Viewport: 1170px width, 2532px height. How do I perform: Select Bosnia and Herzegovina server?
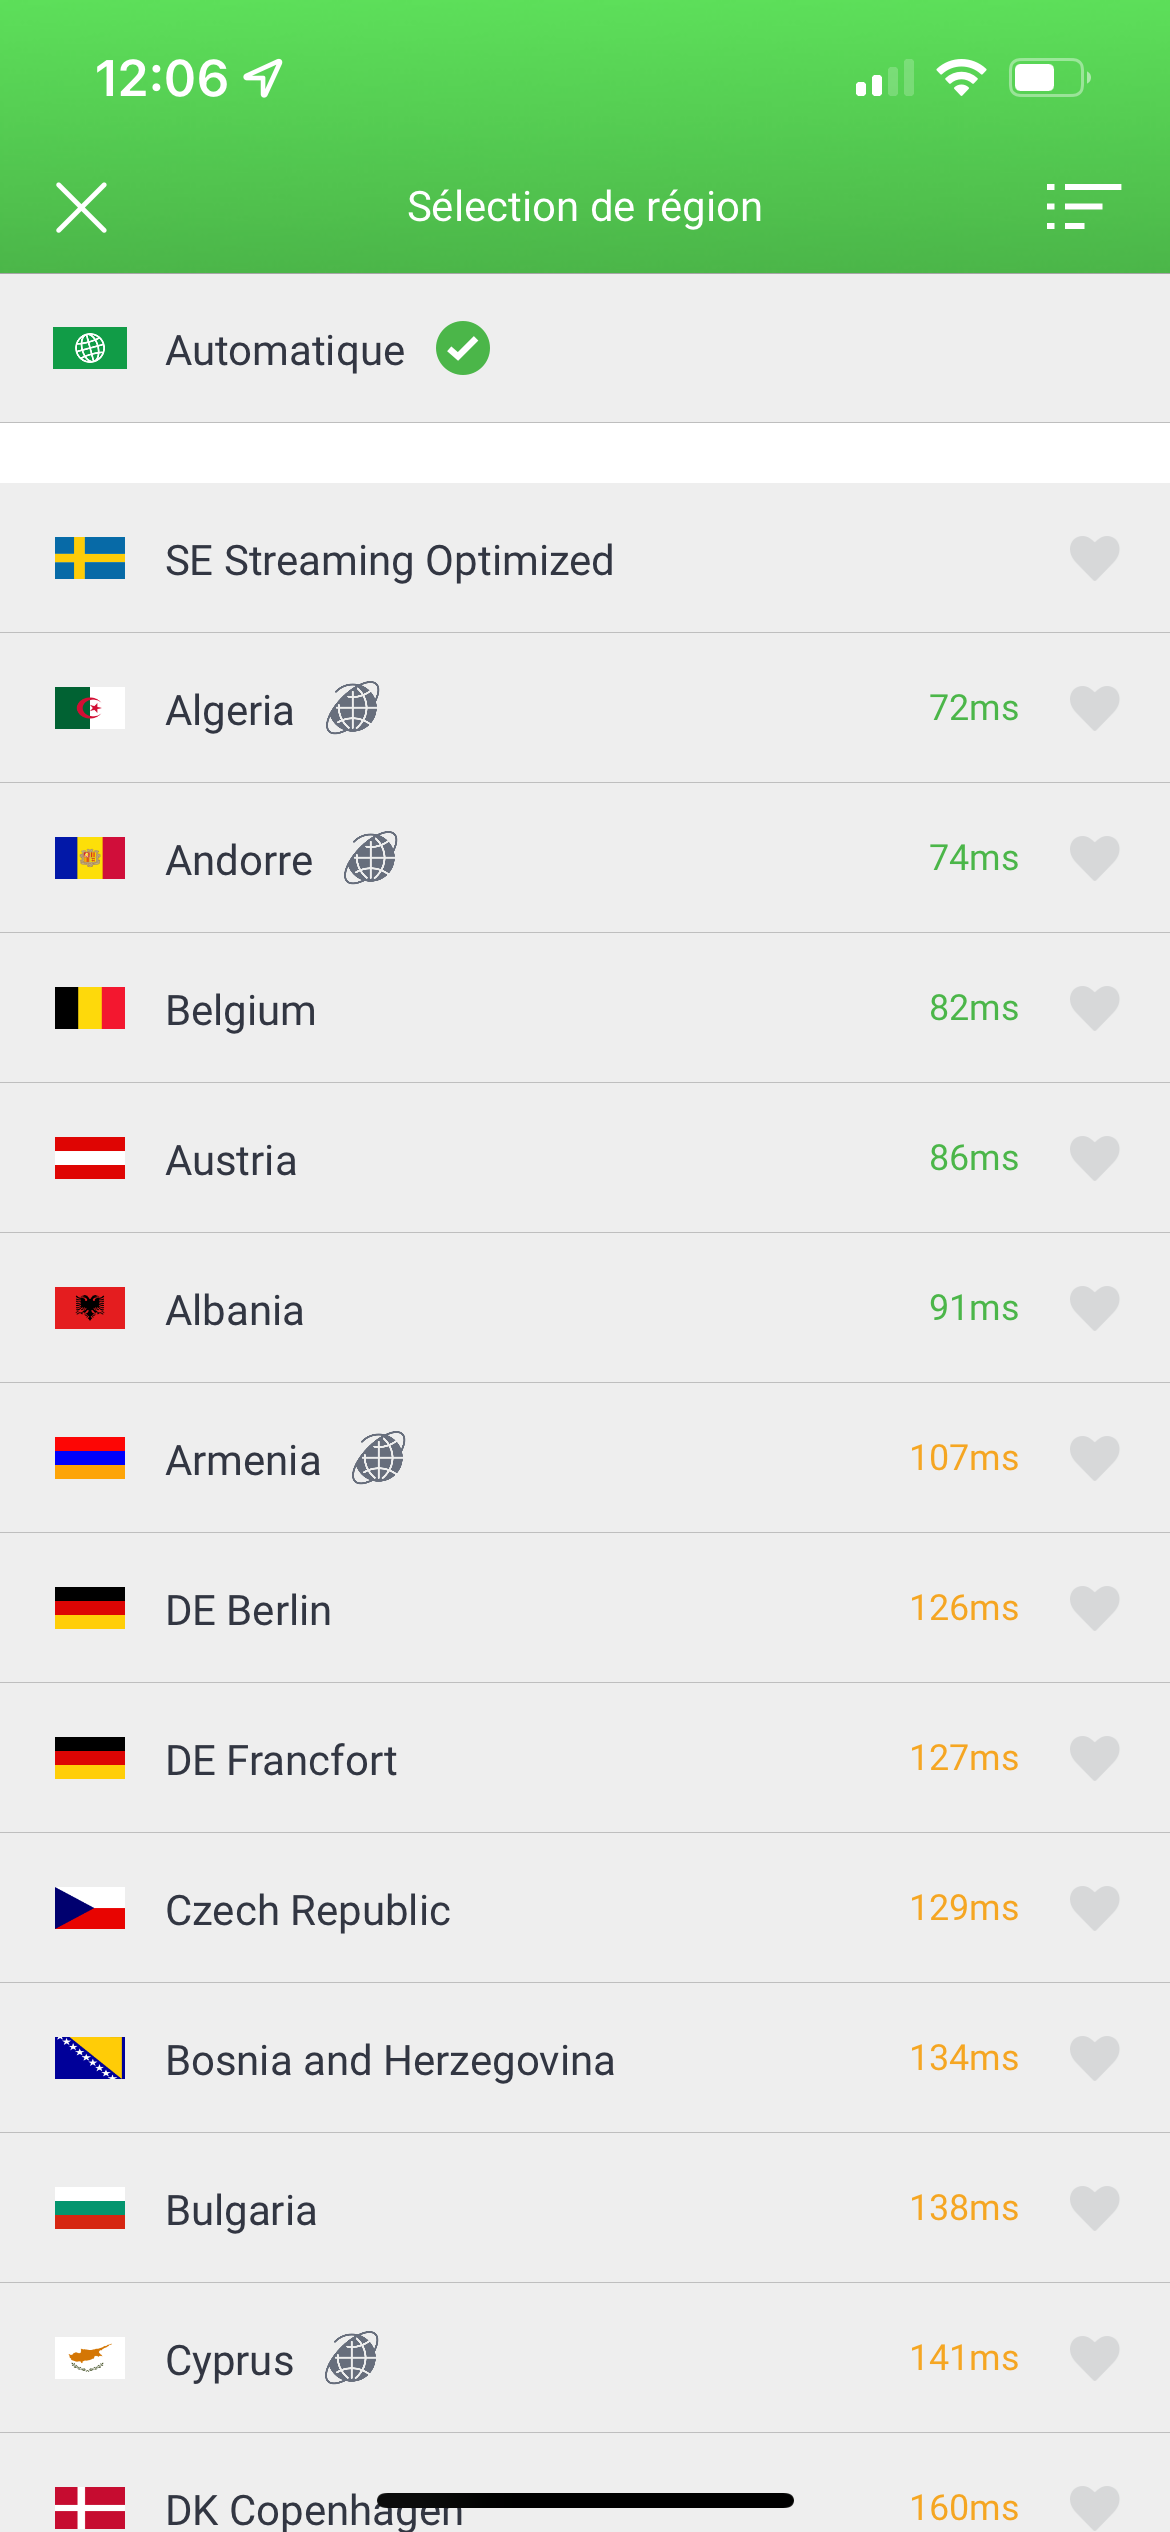[x=585, y=2058]
